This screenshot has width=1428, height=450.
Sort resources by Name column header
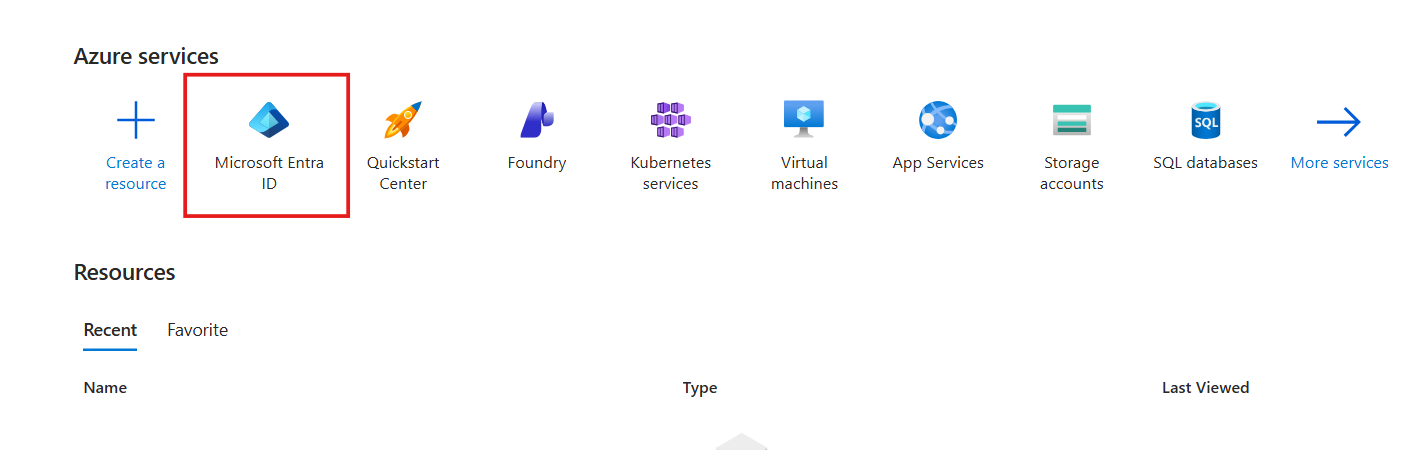click(x=105, y=388)
